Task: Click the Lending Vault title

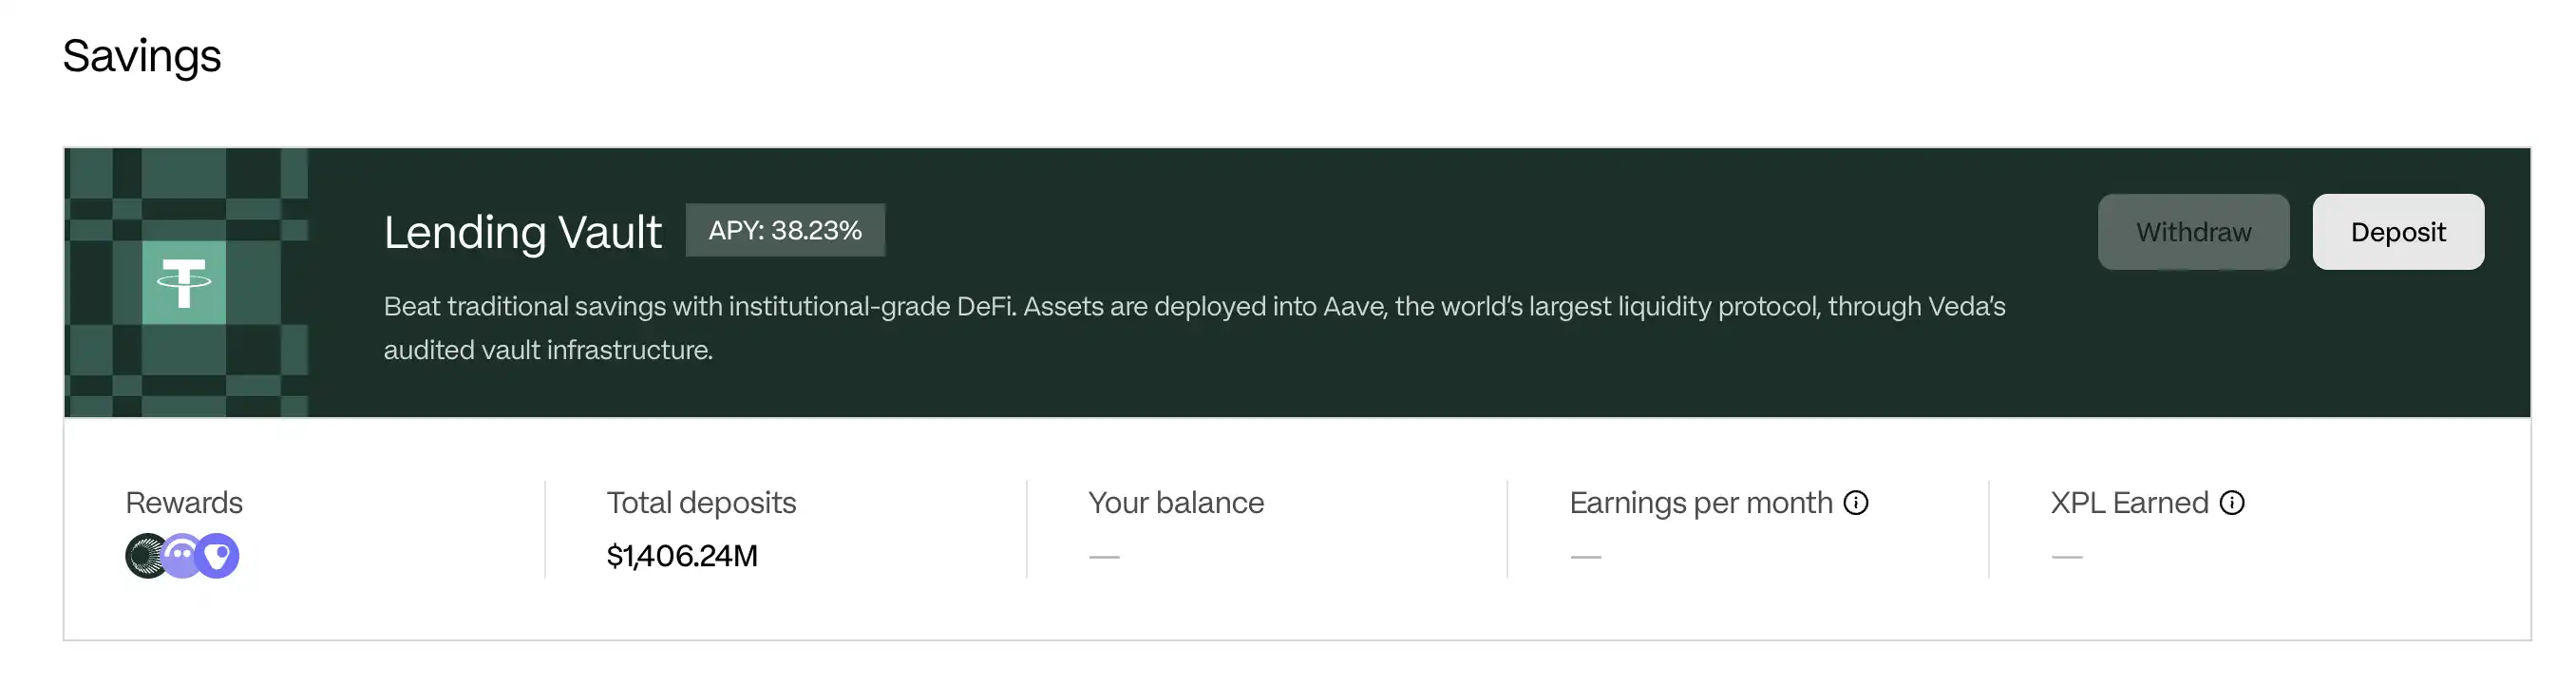Action: coord(522,232)
